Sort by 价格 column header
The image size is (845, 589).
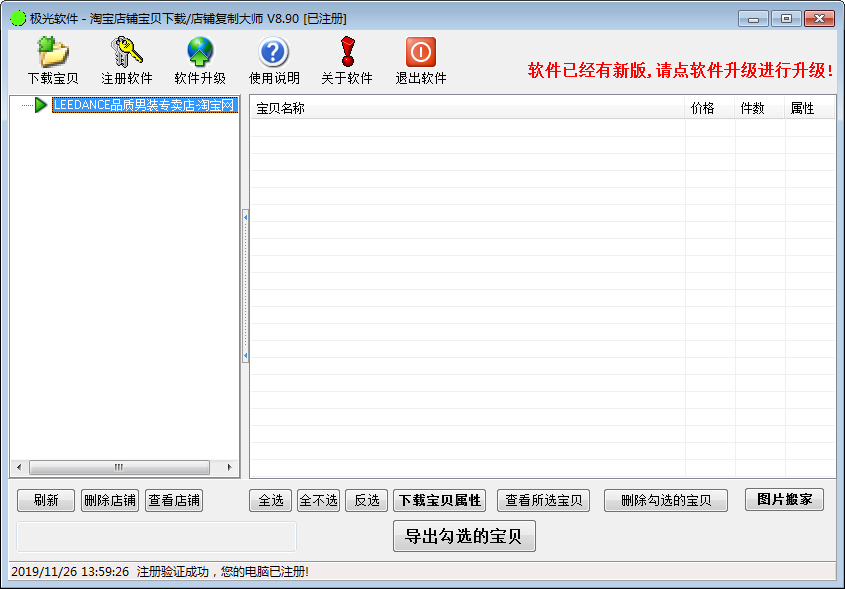tap(709, 108)
